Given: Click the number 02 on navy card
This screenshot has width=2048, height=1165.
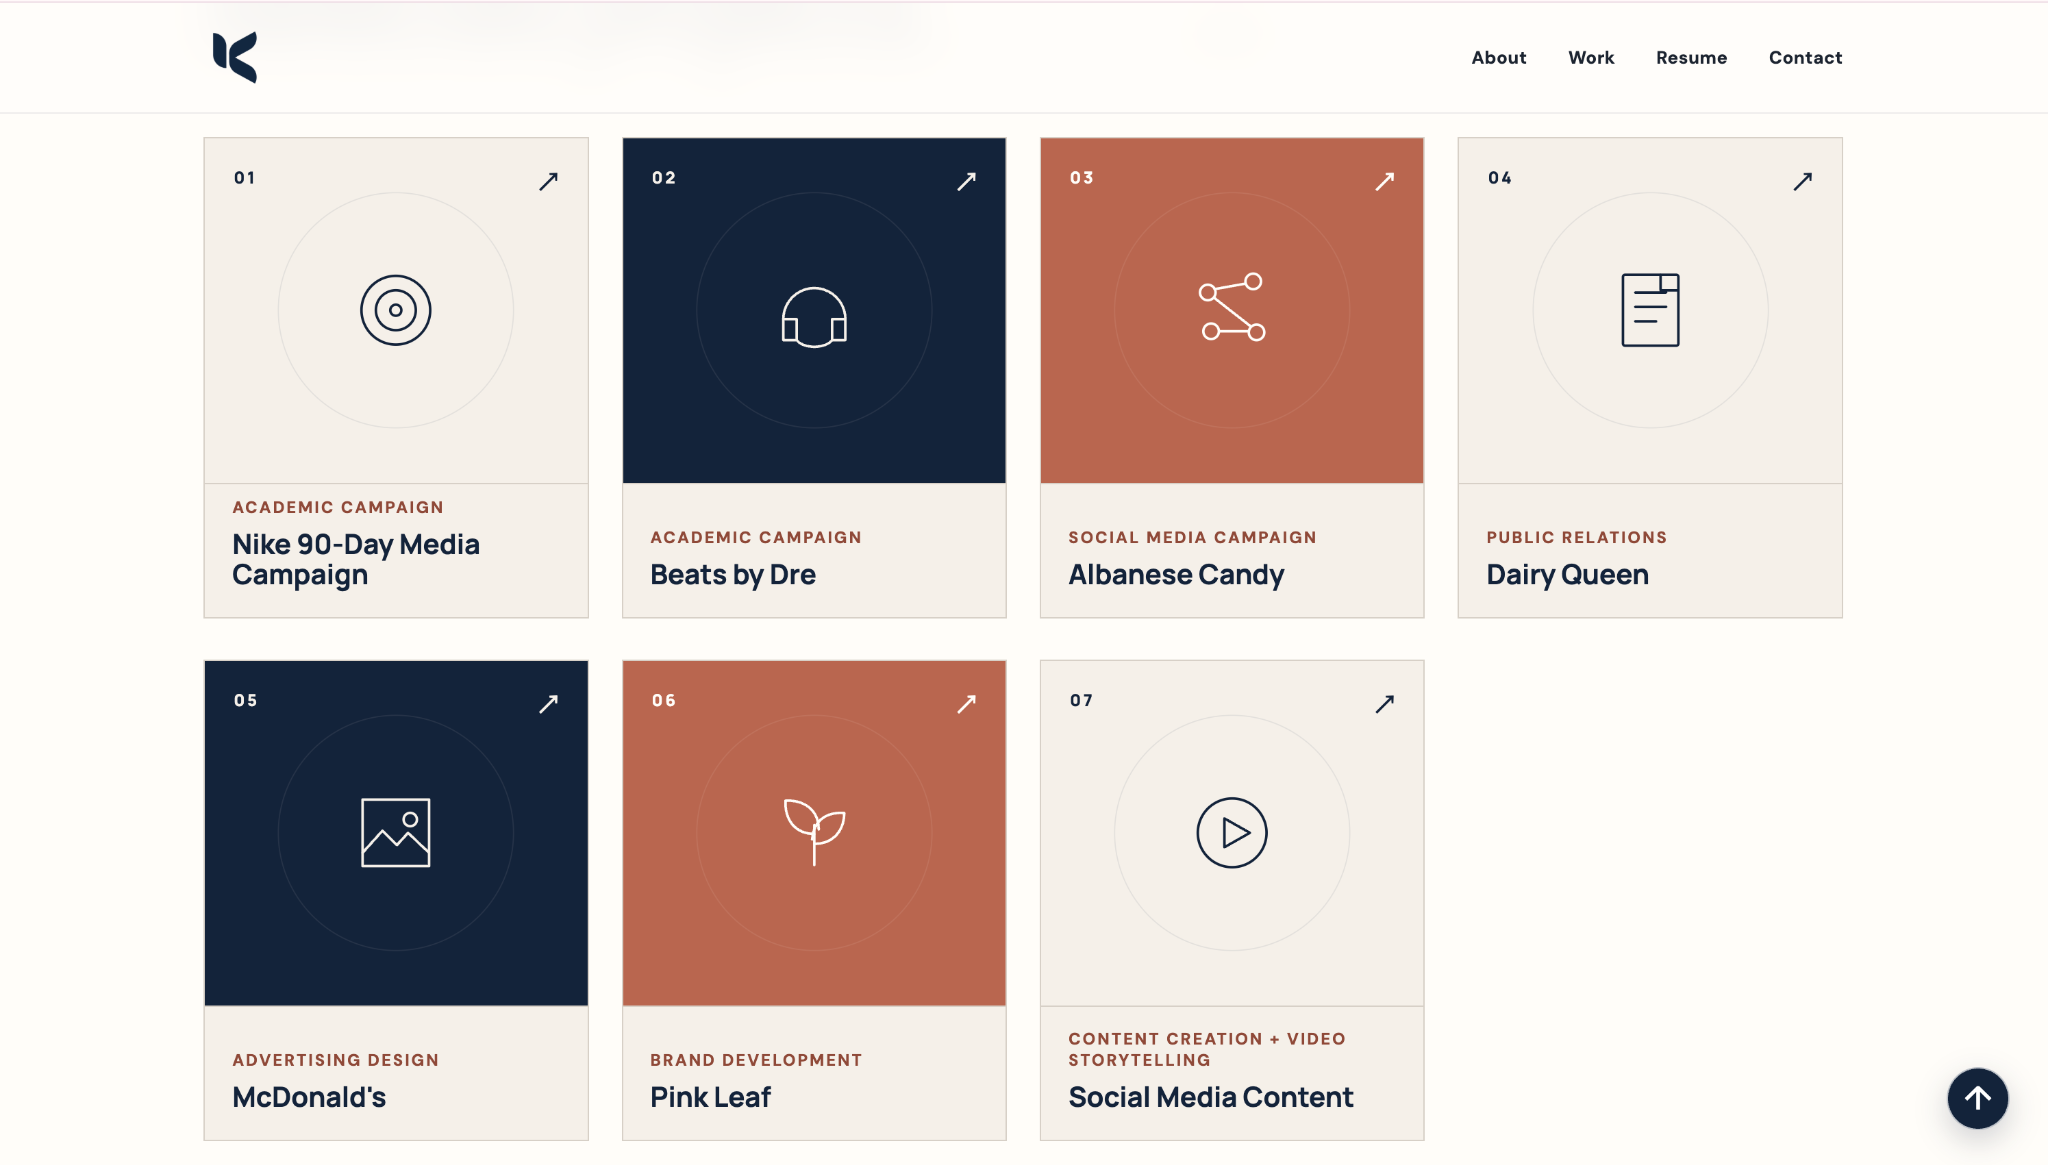Looking at the screenshot, I should [664, 178].
